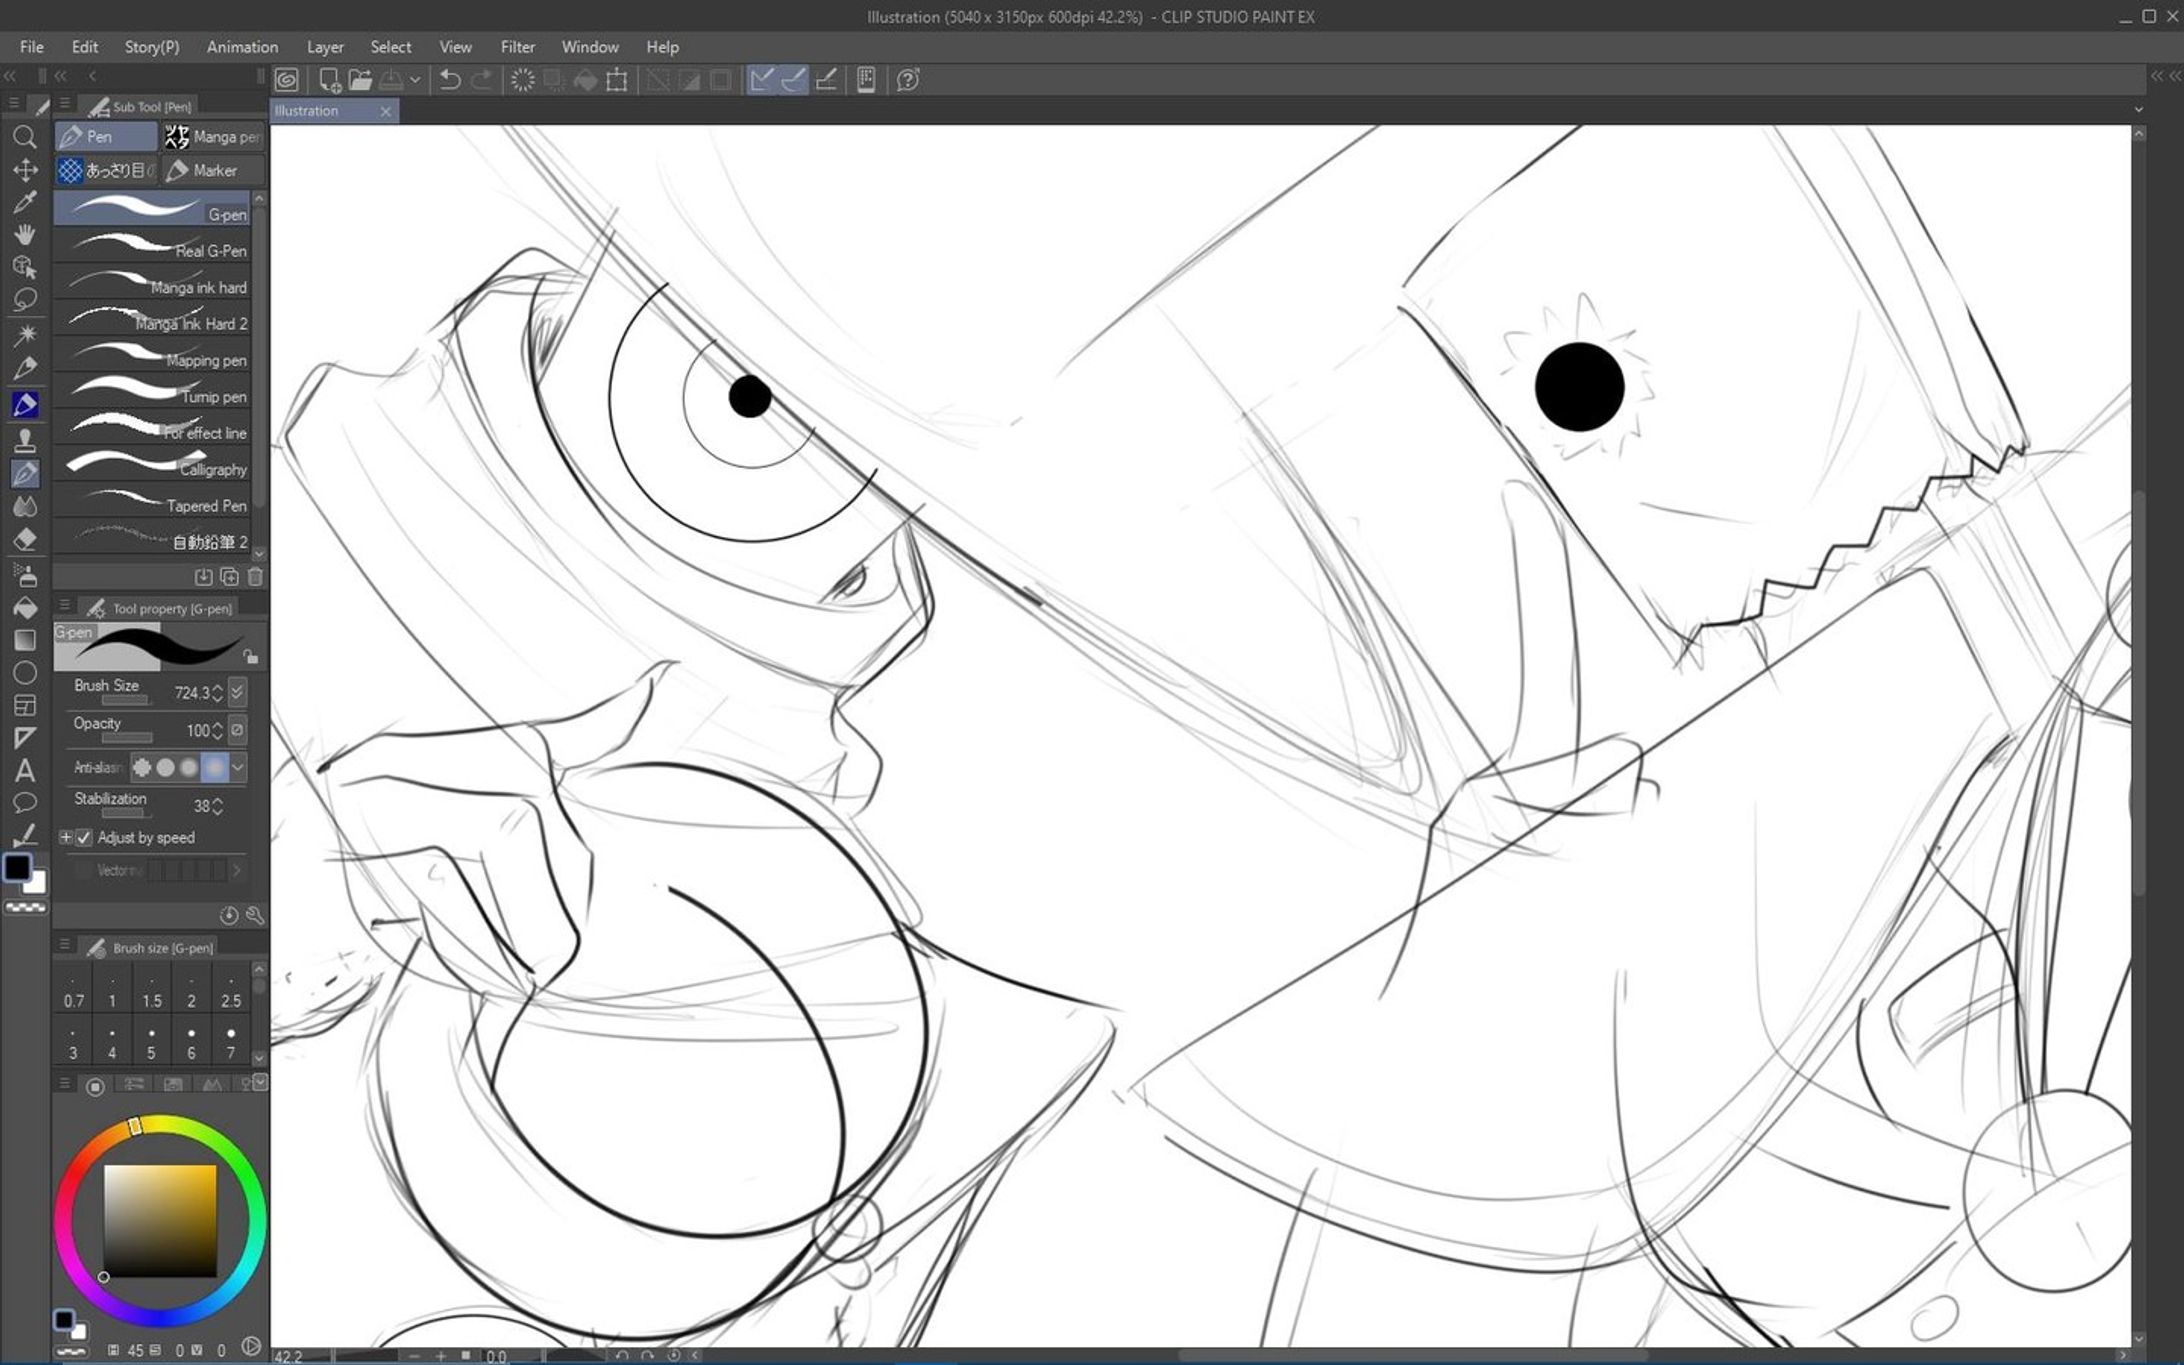Expand the save dropdown arrow in command bar
The width and height of the screenshot is (2184, 1365).
(415, 80)
